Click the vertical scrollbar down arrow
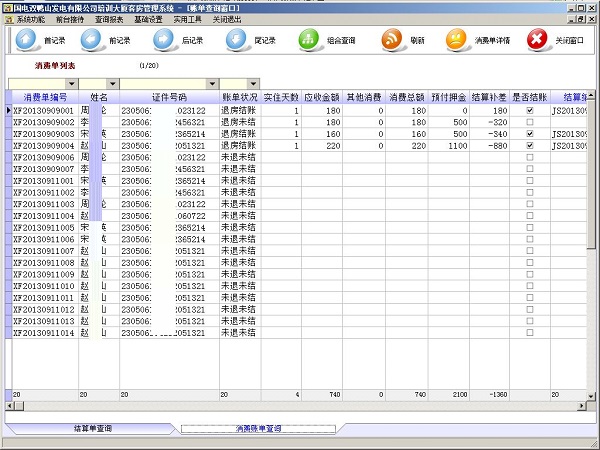This screenshot has height=450, width=600. click(x=591, y=396)
